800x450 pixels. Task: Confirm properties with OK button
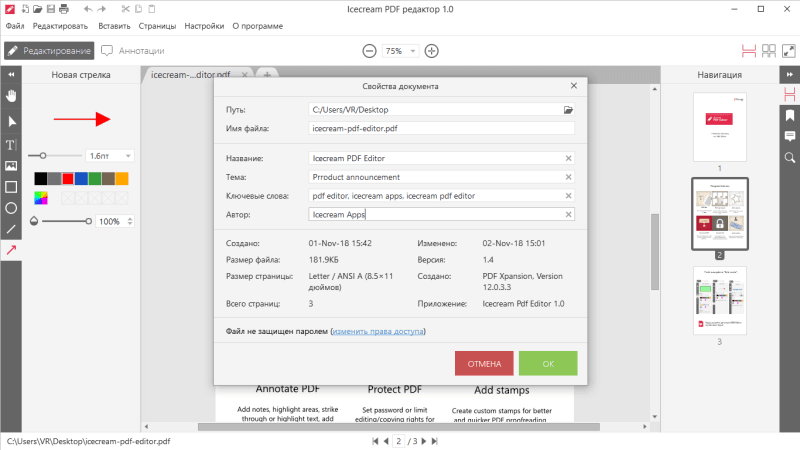click(548, 363)
